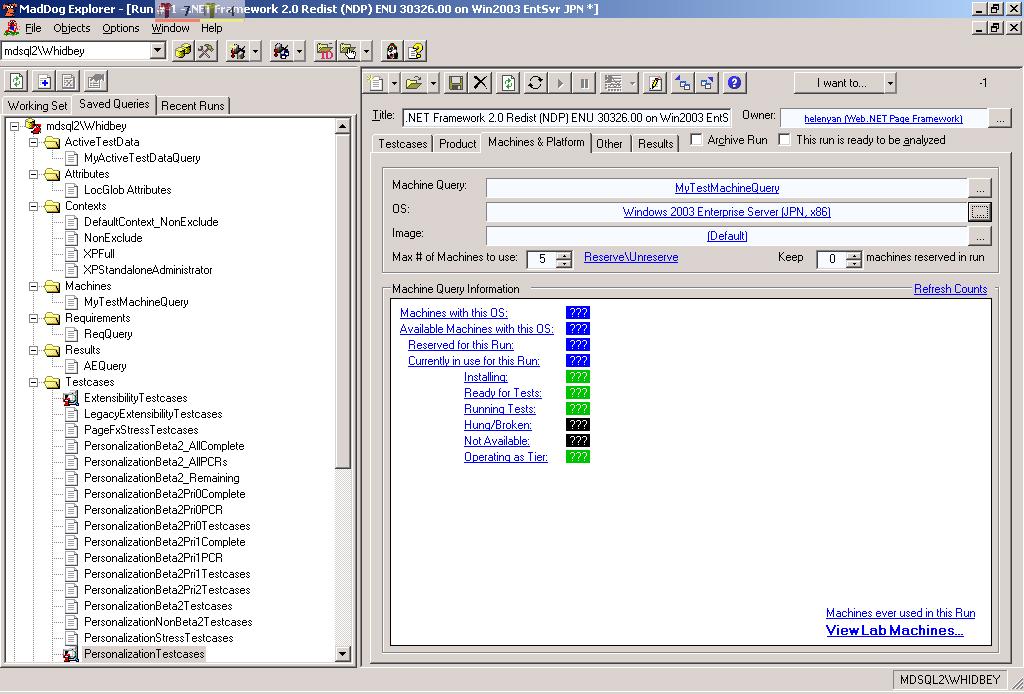Click the Title text field
This screenshot has width=1024, height=694.
click(567, 118)
